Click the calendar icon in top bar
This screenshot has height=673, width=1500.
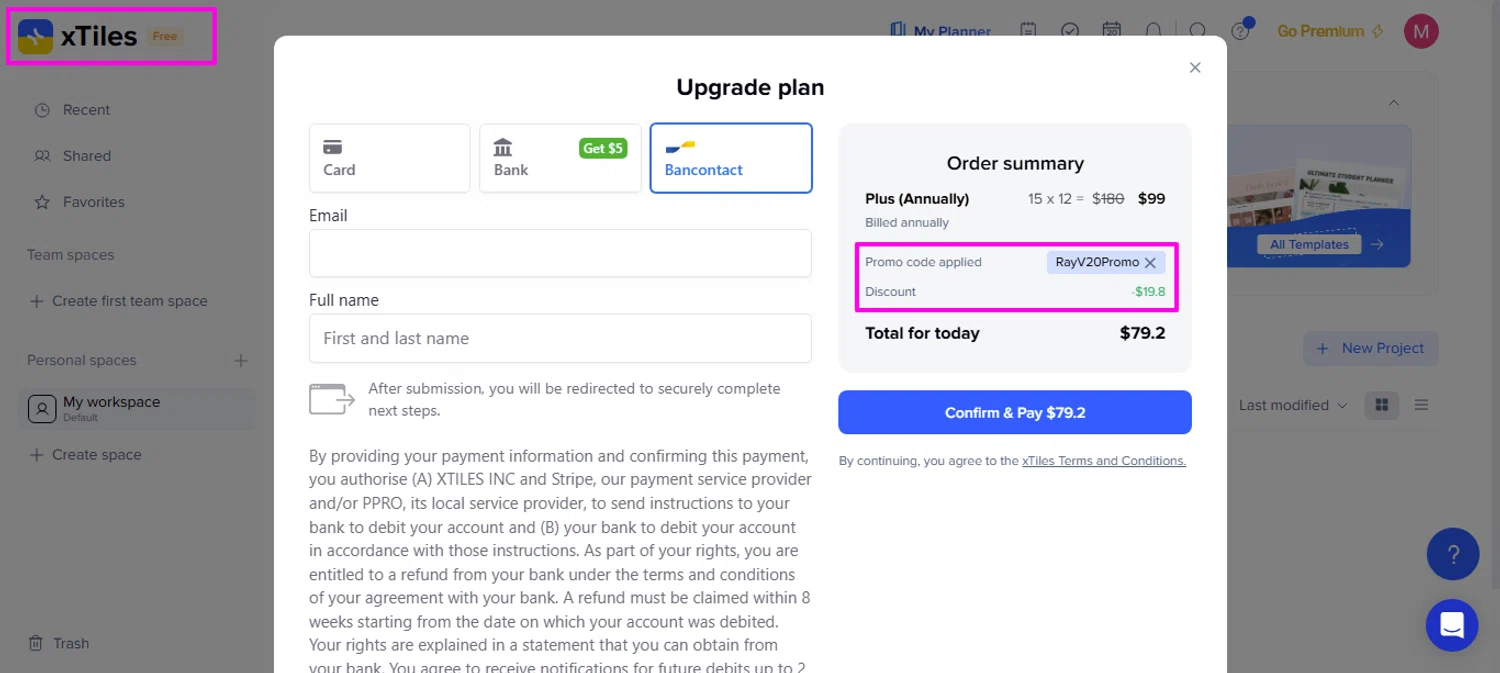[1111, 31]
